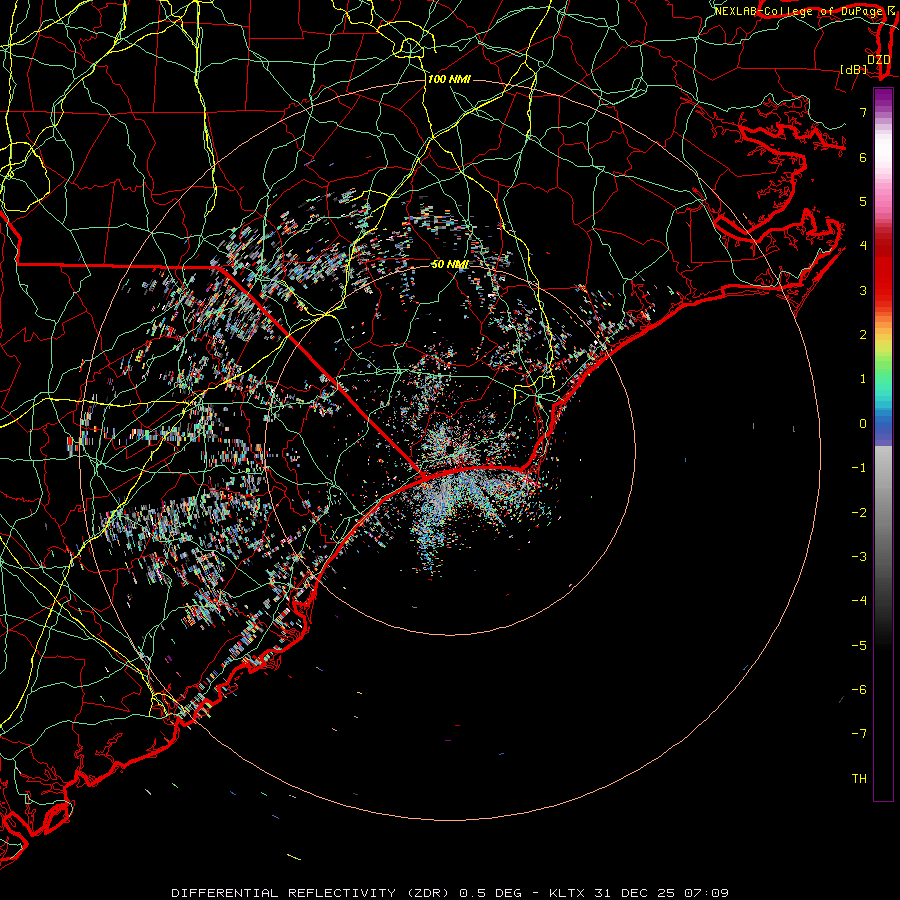The image size is (900, 900).
Task: Click the 'KLTX 31 DEC 25 07:09' timestamp text
Action: [639, 893]
